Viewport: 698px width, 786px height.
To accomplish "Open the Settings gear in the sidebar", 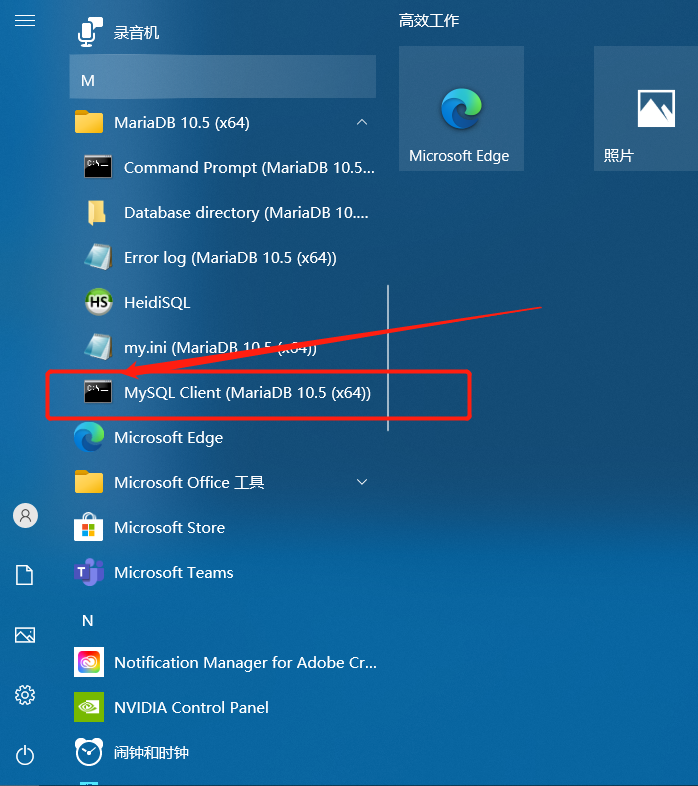I will 25,695.
